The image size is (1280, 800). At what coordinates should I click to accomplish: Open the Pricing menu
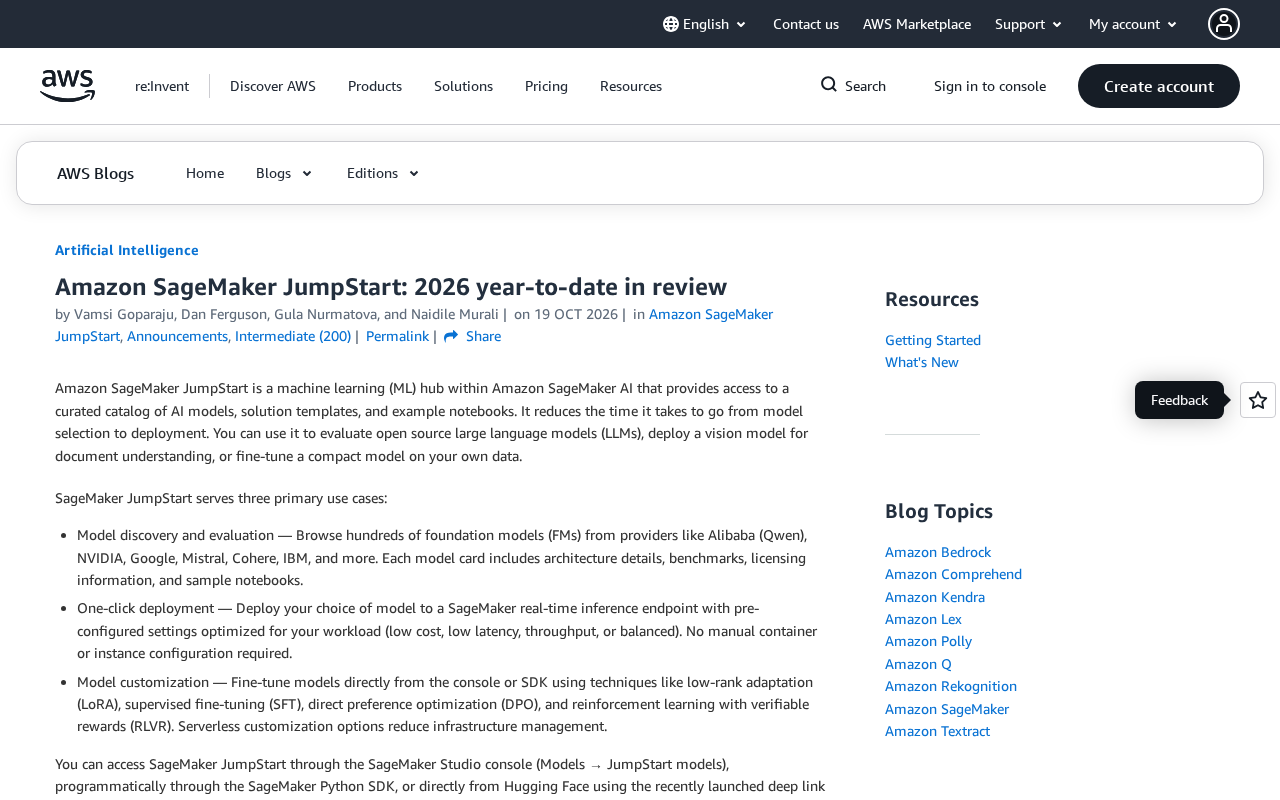pos(546,86)
